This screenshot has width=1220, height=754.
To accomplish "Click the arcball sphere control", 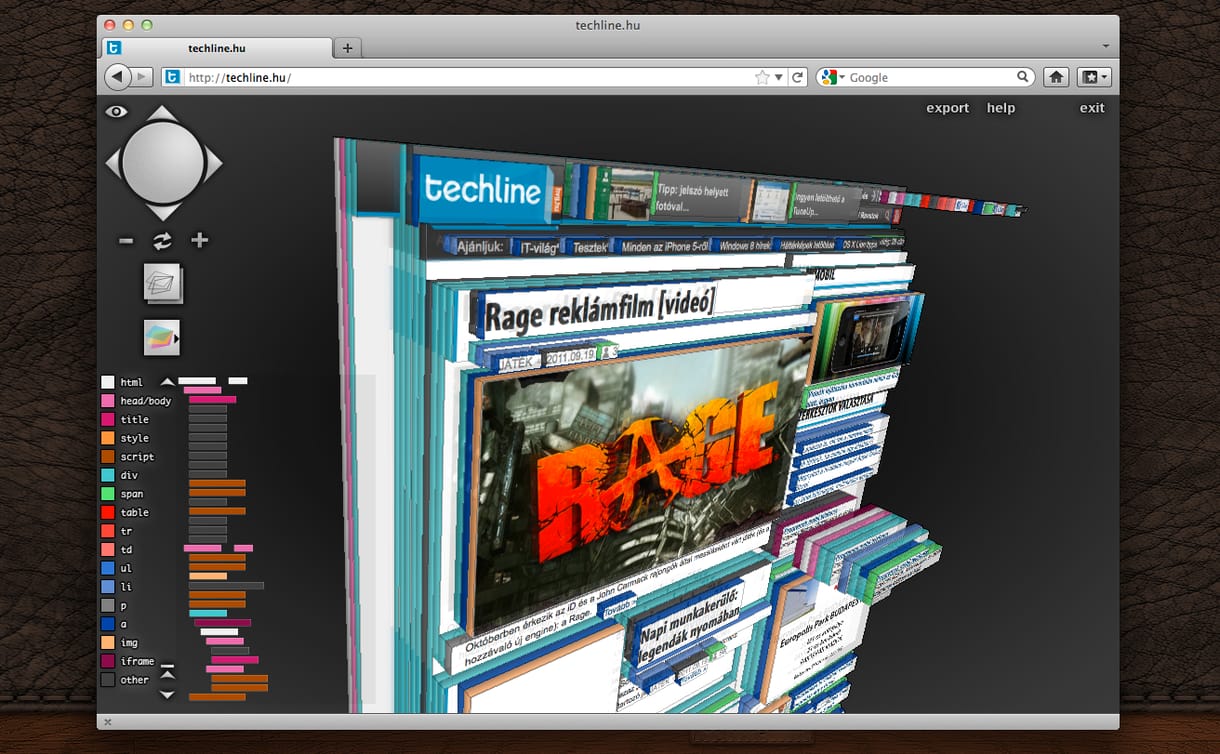I will point(163,162).
